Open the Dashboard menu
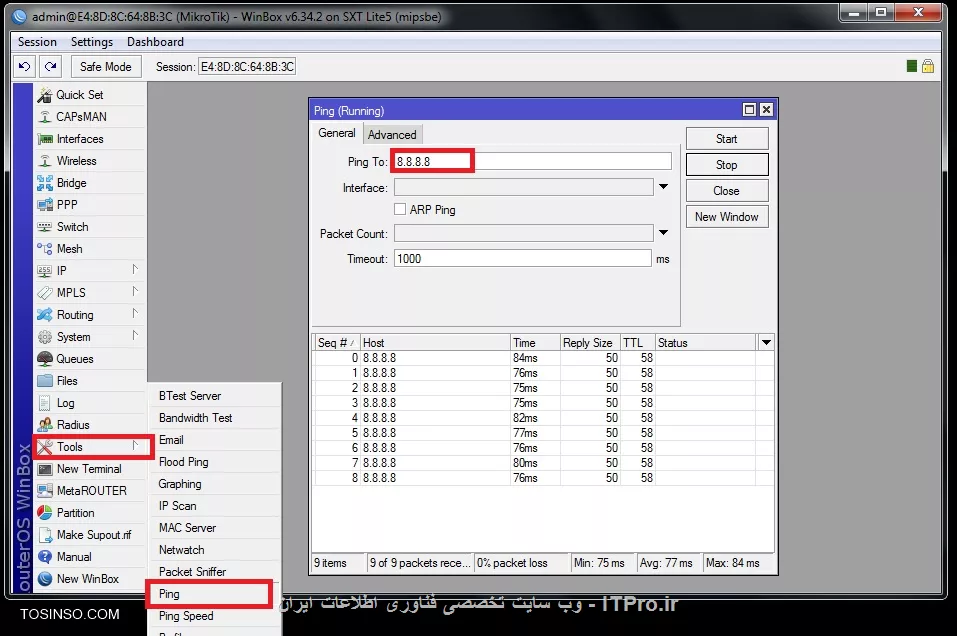This screenshot has width=957, height=636. [155, 42]
